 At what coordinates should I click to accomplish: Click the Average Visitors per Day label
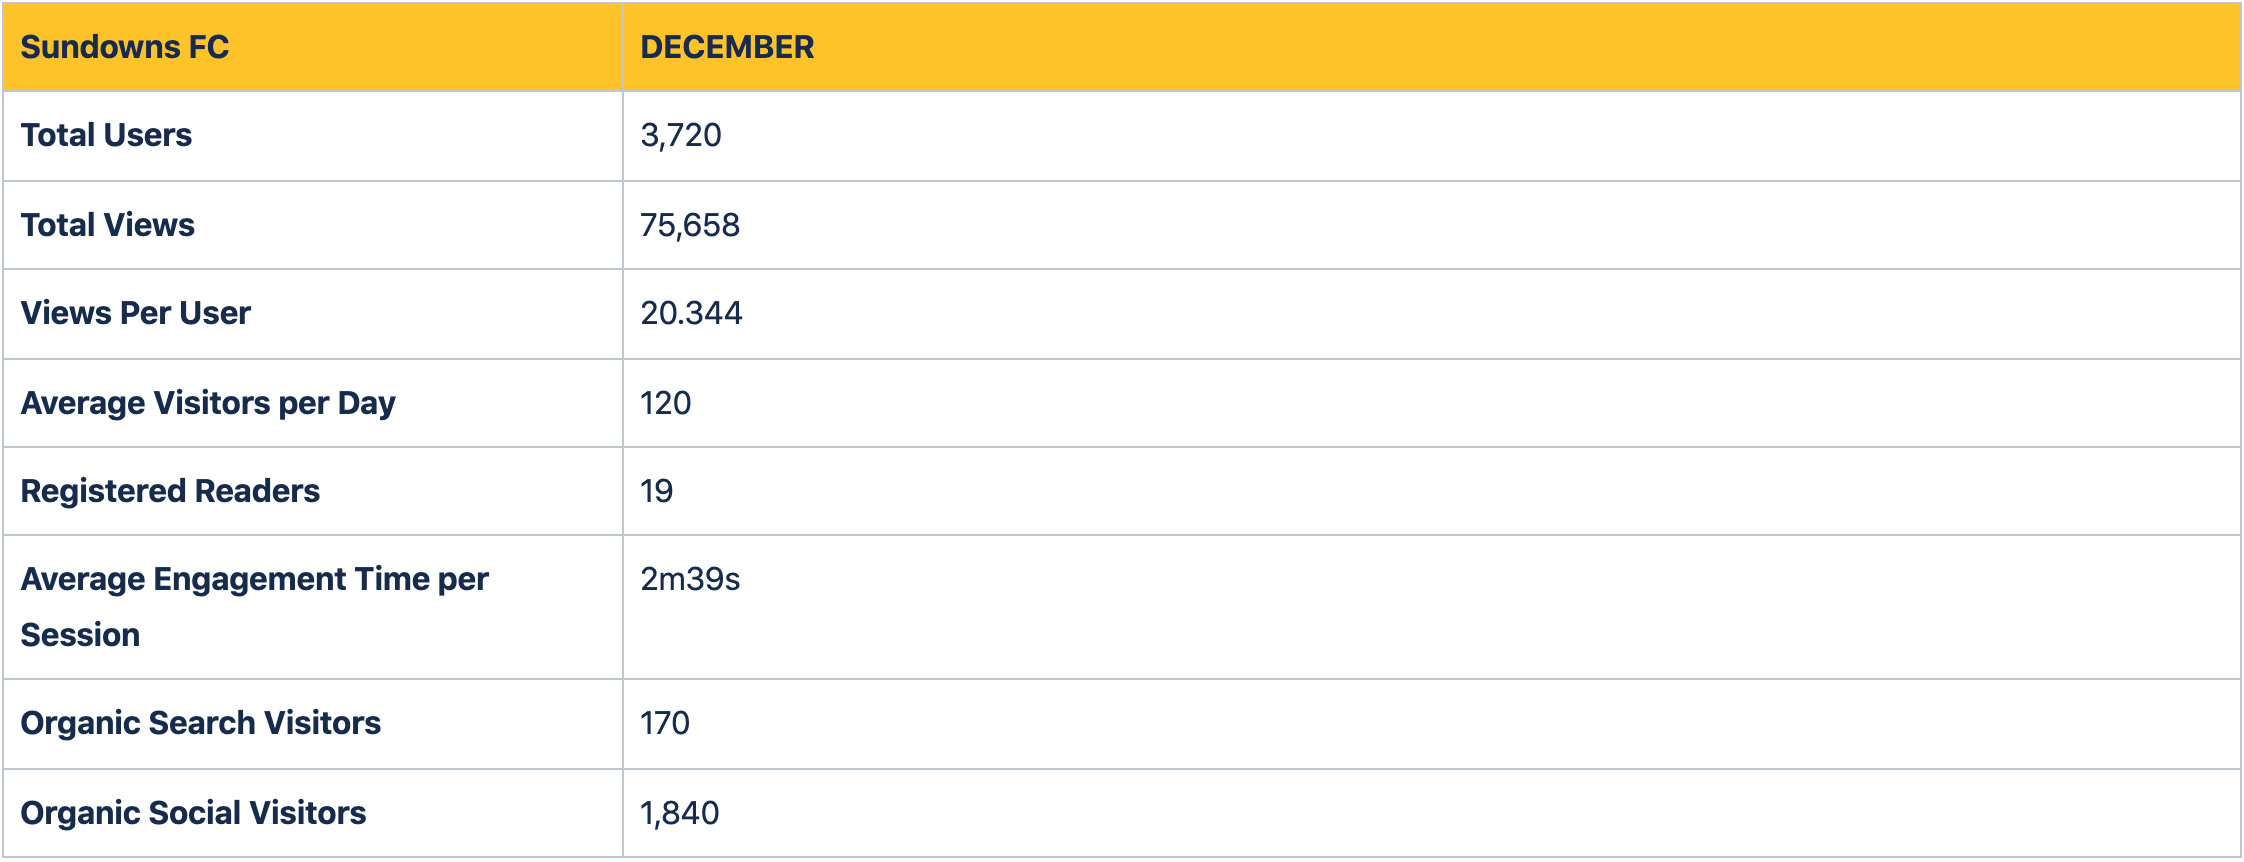click(x=208, y=403)
